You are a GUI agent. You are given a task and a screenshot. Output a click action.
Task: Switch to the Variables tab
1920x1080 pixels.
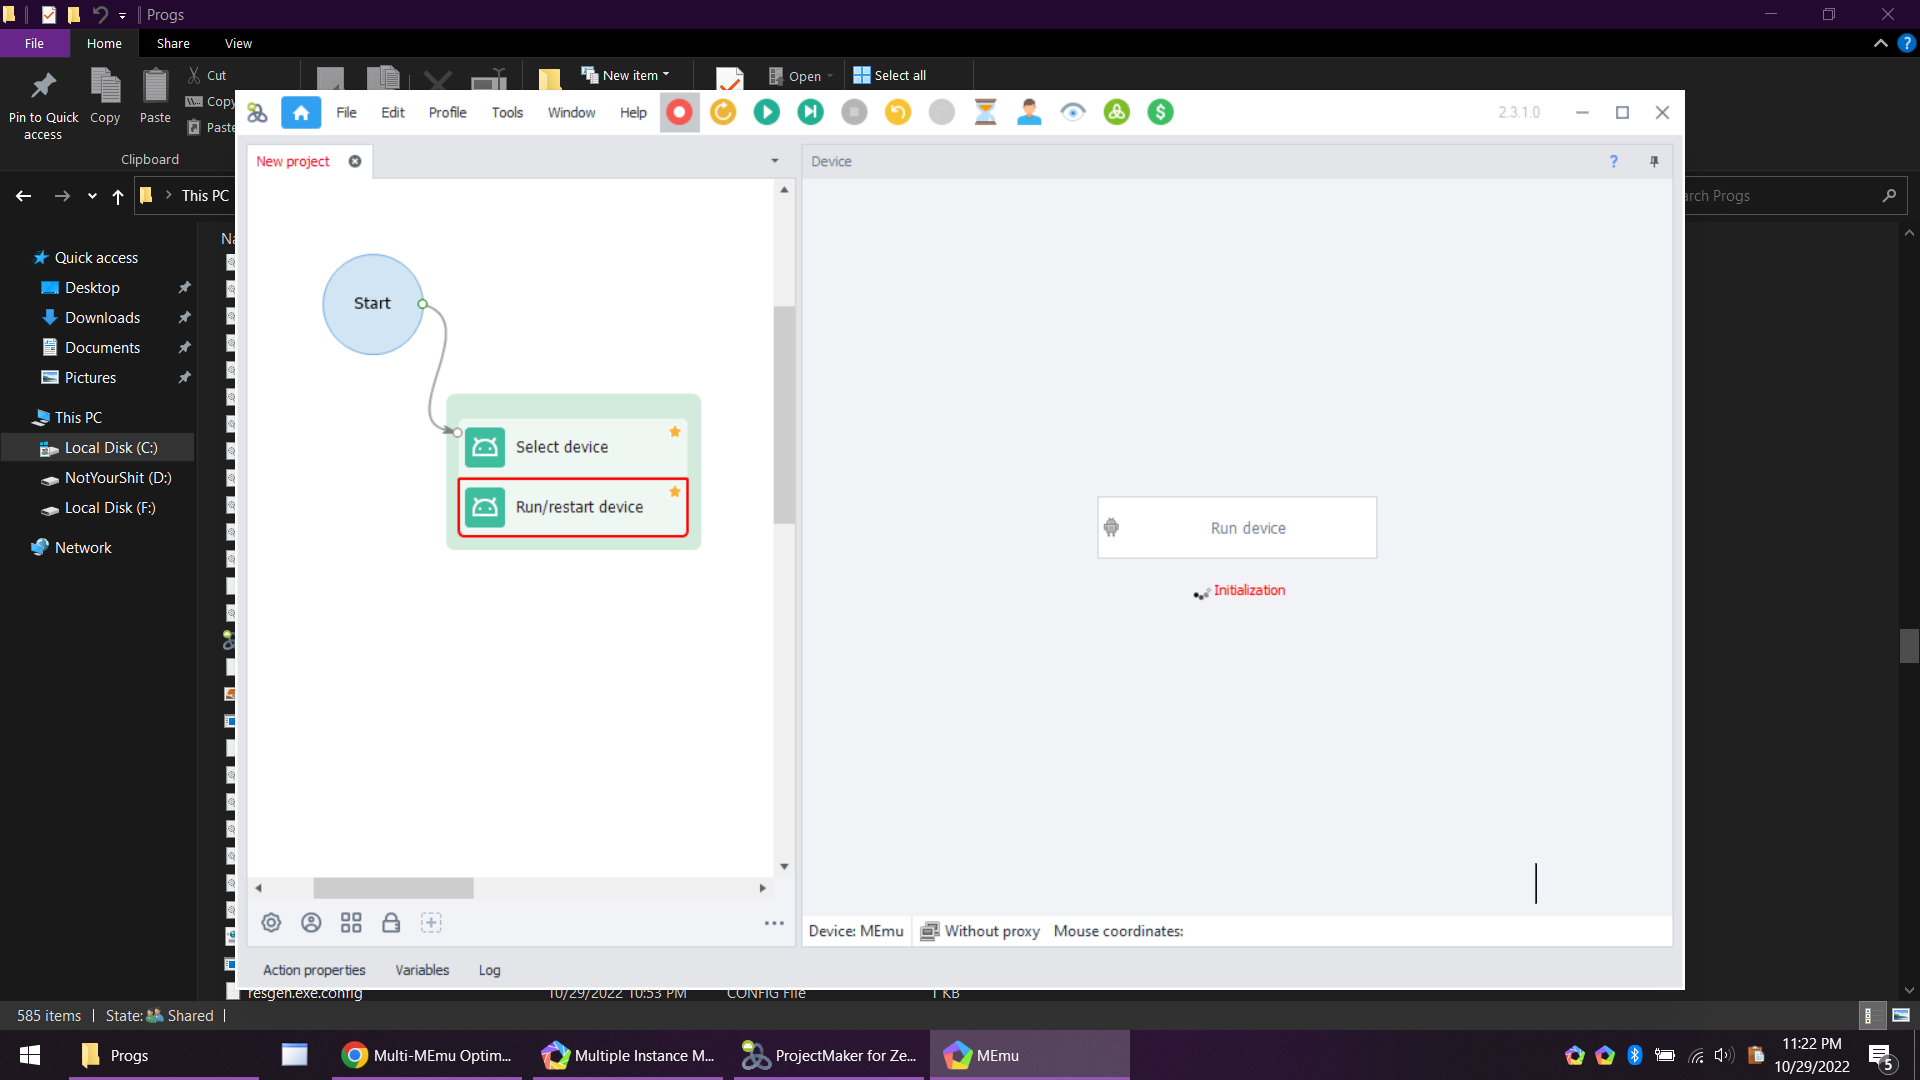click(422, 970)
